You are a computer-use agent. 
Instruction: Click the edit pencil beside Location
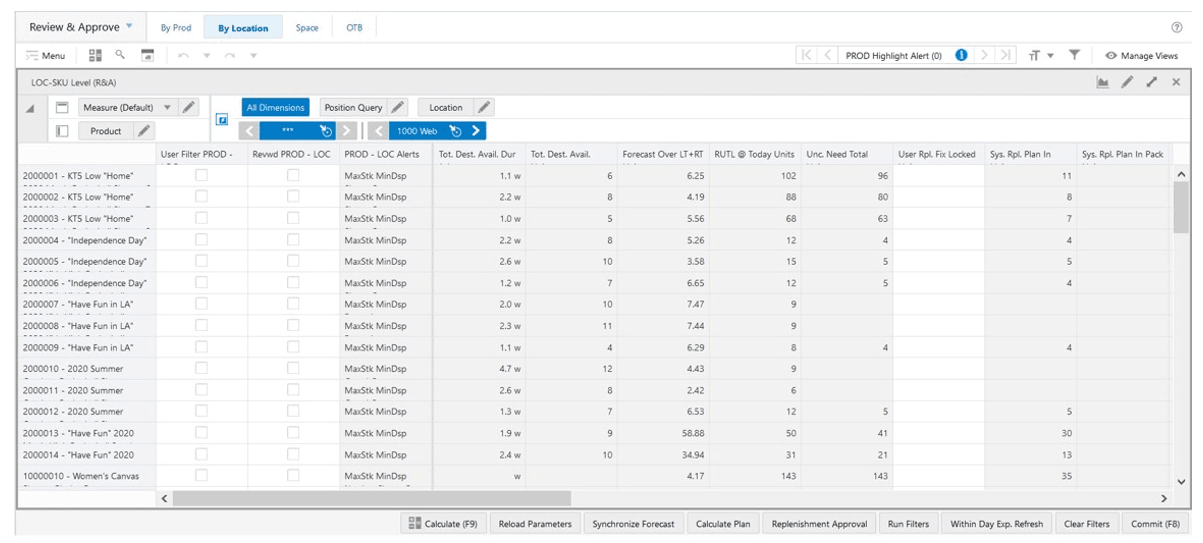[483, 107]
